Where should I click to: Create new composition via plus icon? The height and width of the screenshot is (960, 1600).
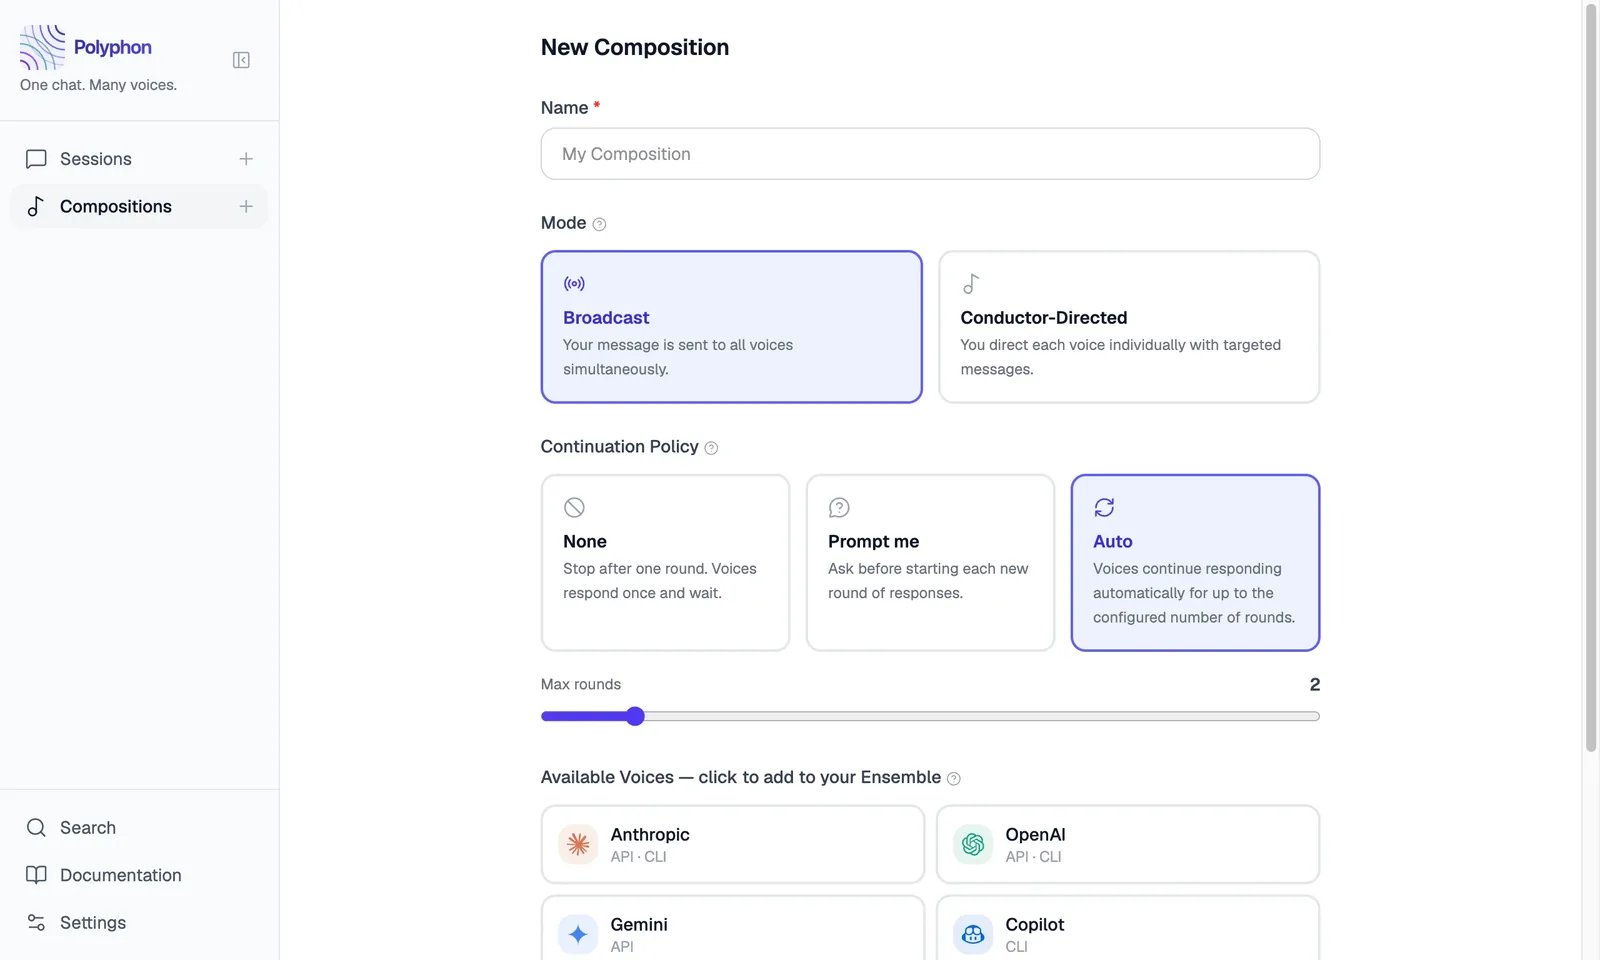click(246, 206)
